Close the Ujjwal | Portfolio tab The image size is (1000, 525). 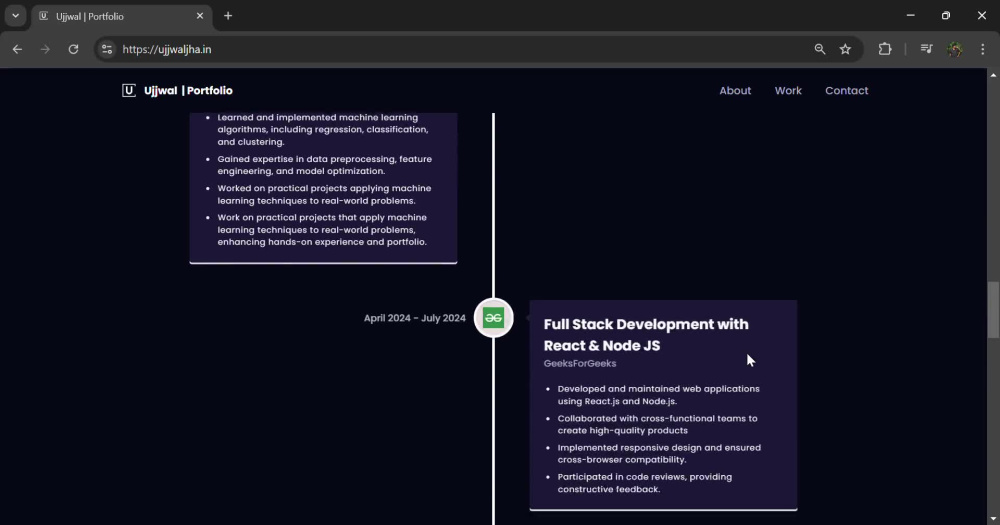tap(200, 16)
